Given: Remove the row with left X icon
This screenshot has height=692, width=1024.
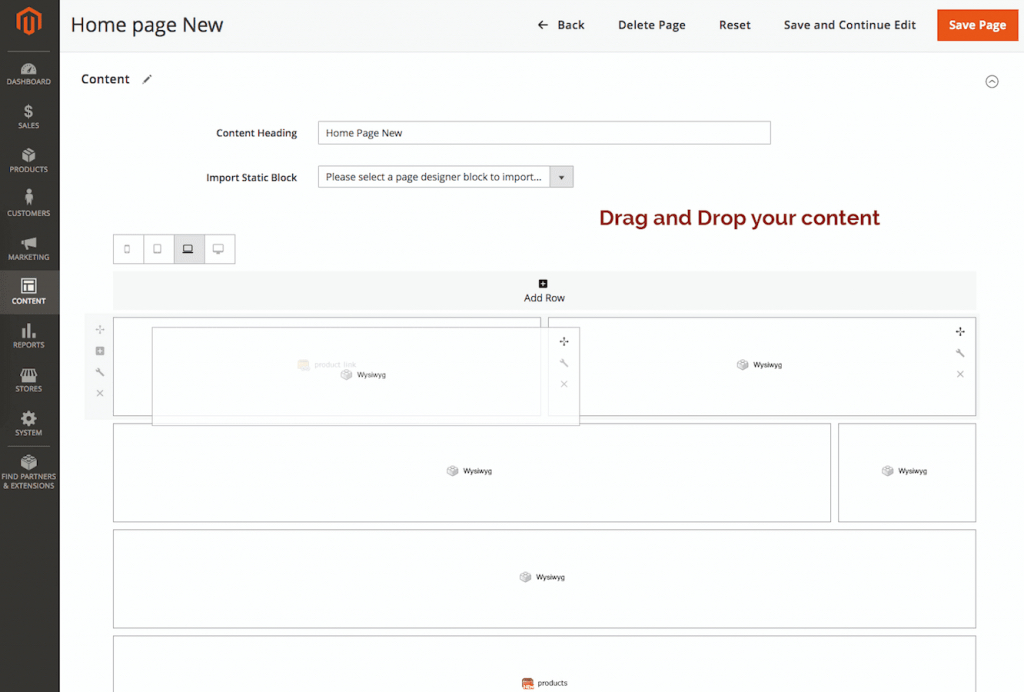Looking at the screenshot, I should 100,393.
